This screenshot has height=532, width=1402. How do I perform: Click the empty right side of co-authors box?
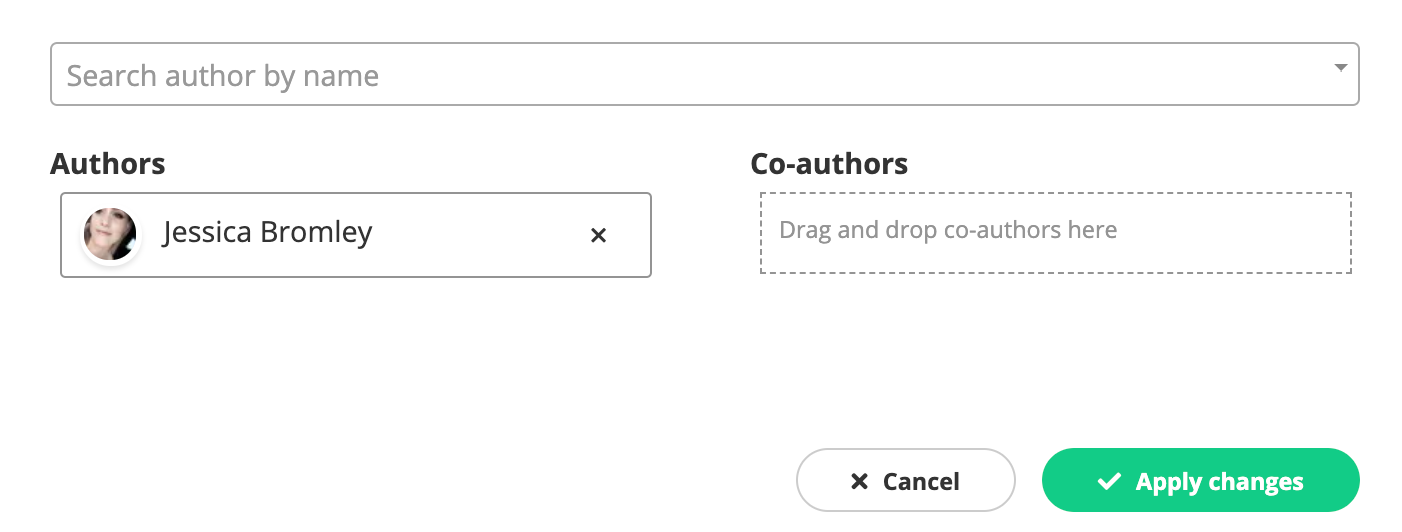[x=1235, y=233]
